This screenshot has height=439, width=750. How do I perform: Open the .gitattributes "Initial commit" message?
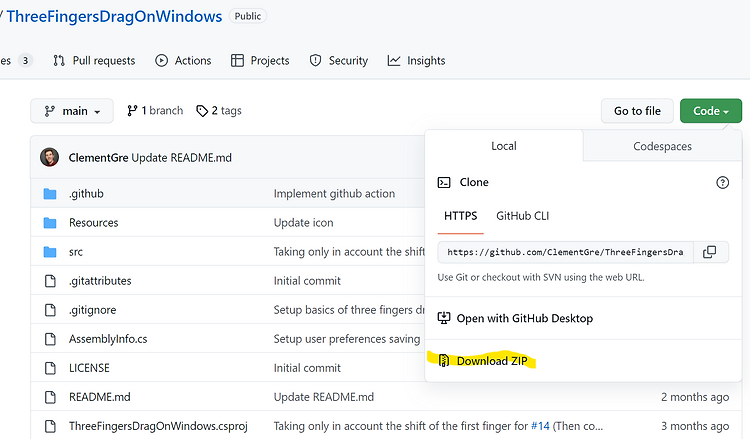307,281
